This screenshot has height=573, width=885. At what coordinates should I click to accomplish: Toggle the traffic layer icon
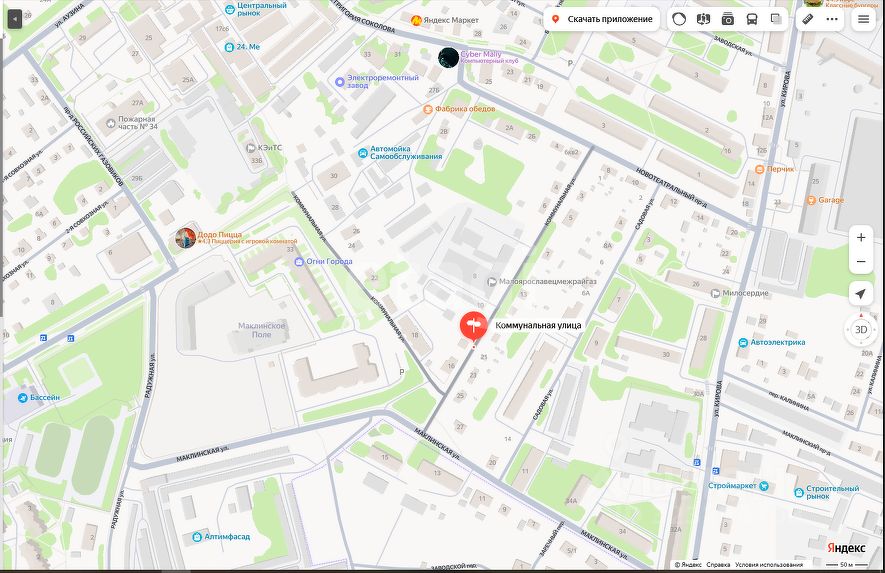679,19
